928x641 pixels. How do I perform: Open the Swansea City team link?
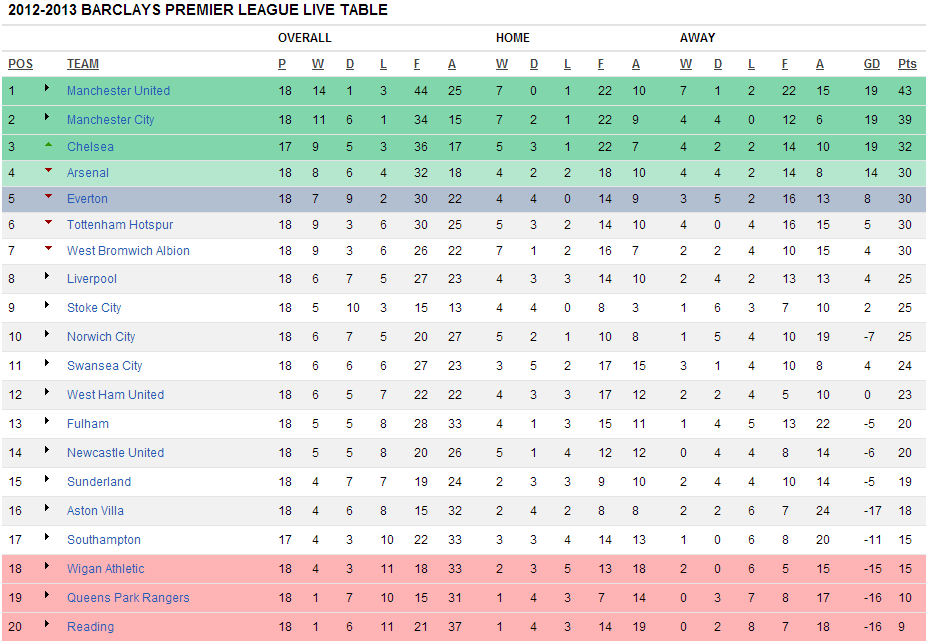tap(105, 366)
